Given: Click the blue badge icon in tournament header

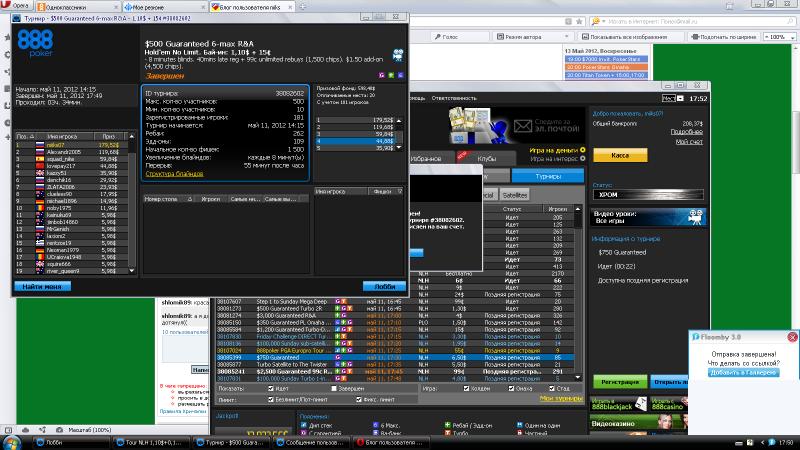Looking at the screenshot, I should 401,75.
